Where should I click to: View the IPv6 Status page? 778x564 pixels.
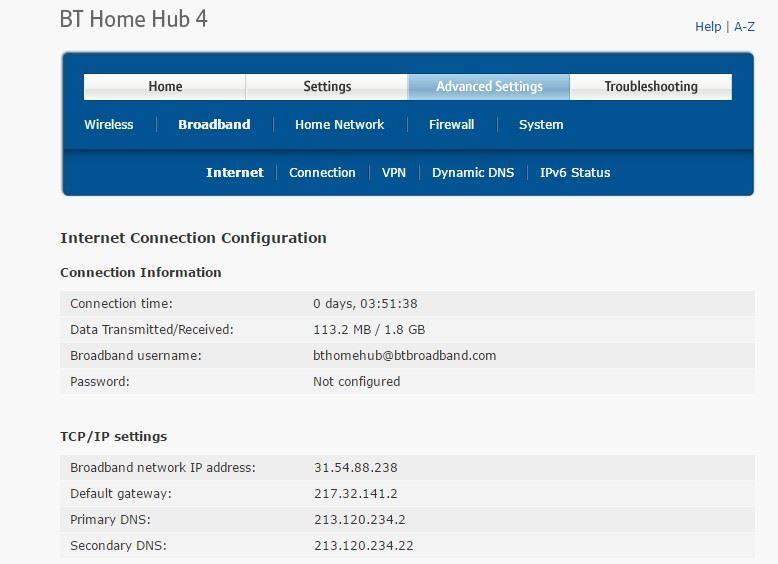575,173
